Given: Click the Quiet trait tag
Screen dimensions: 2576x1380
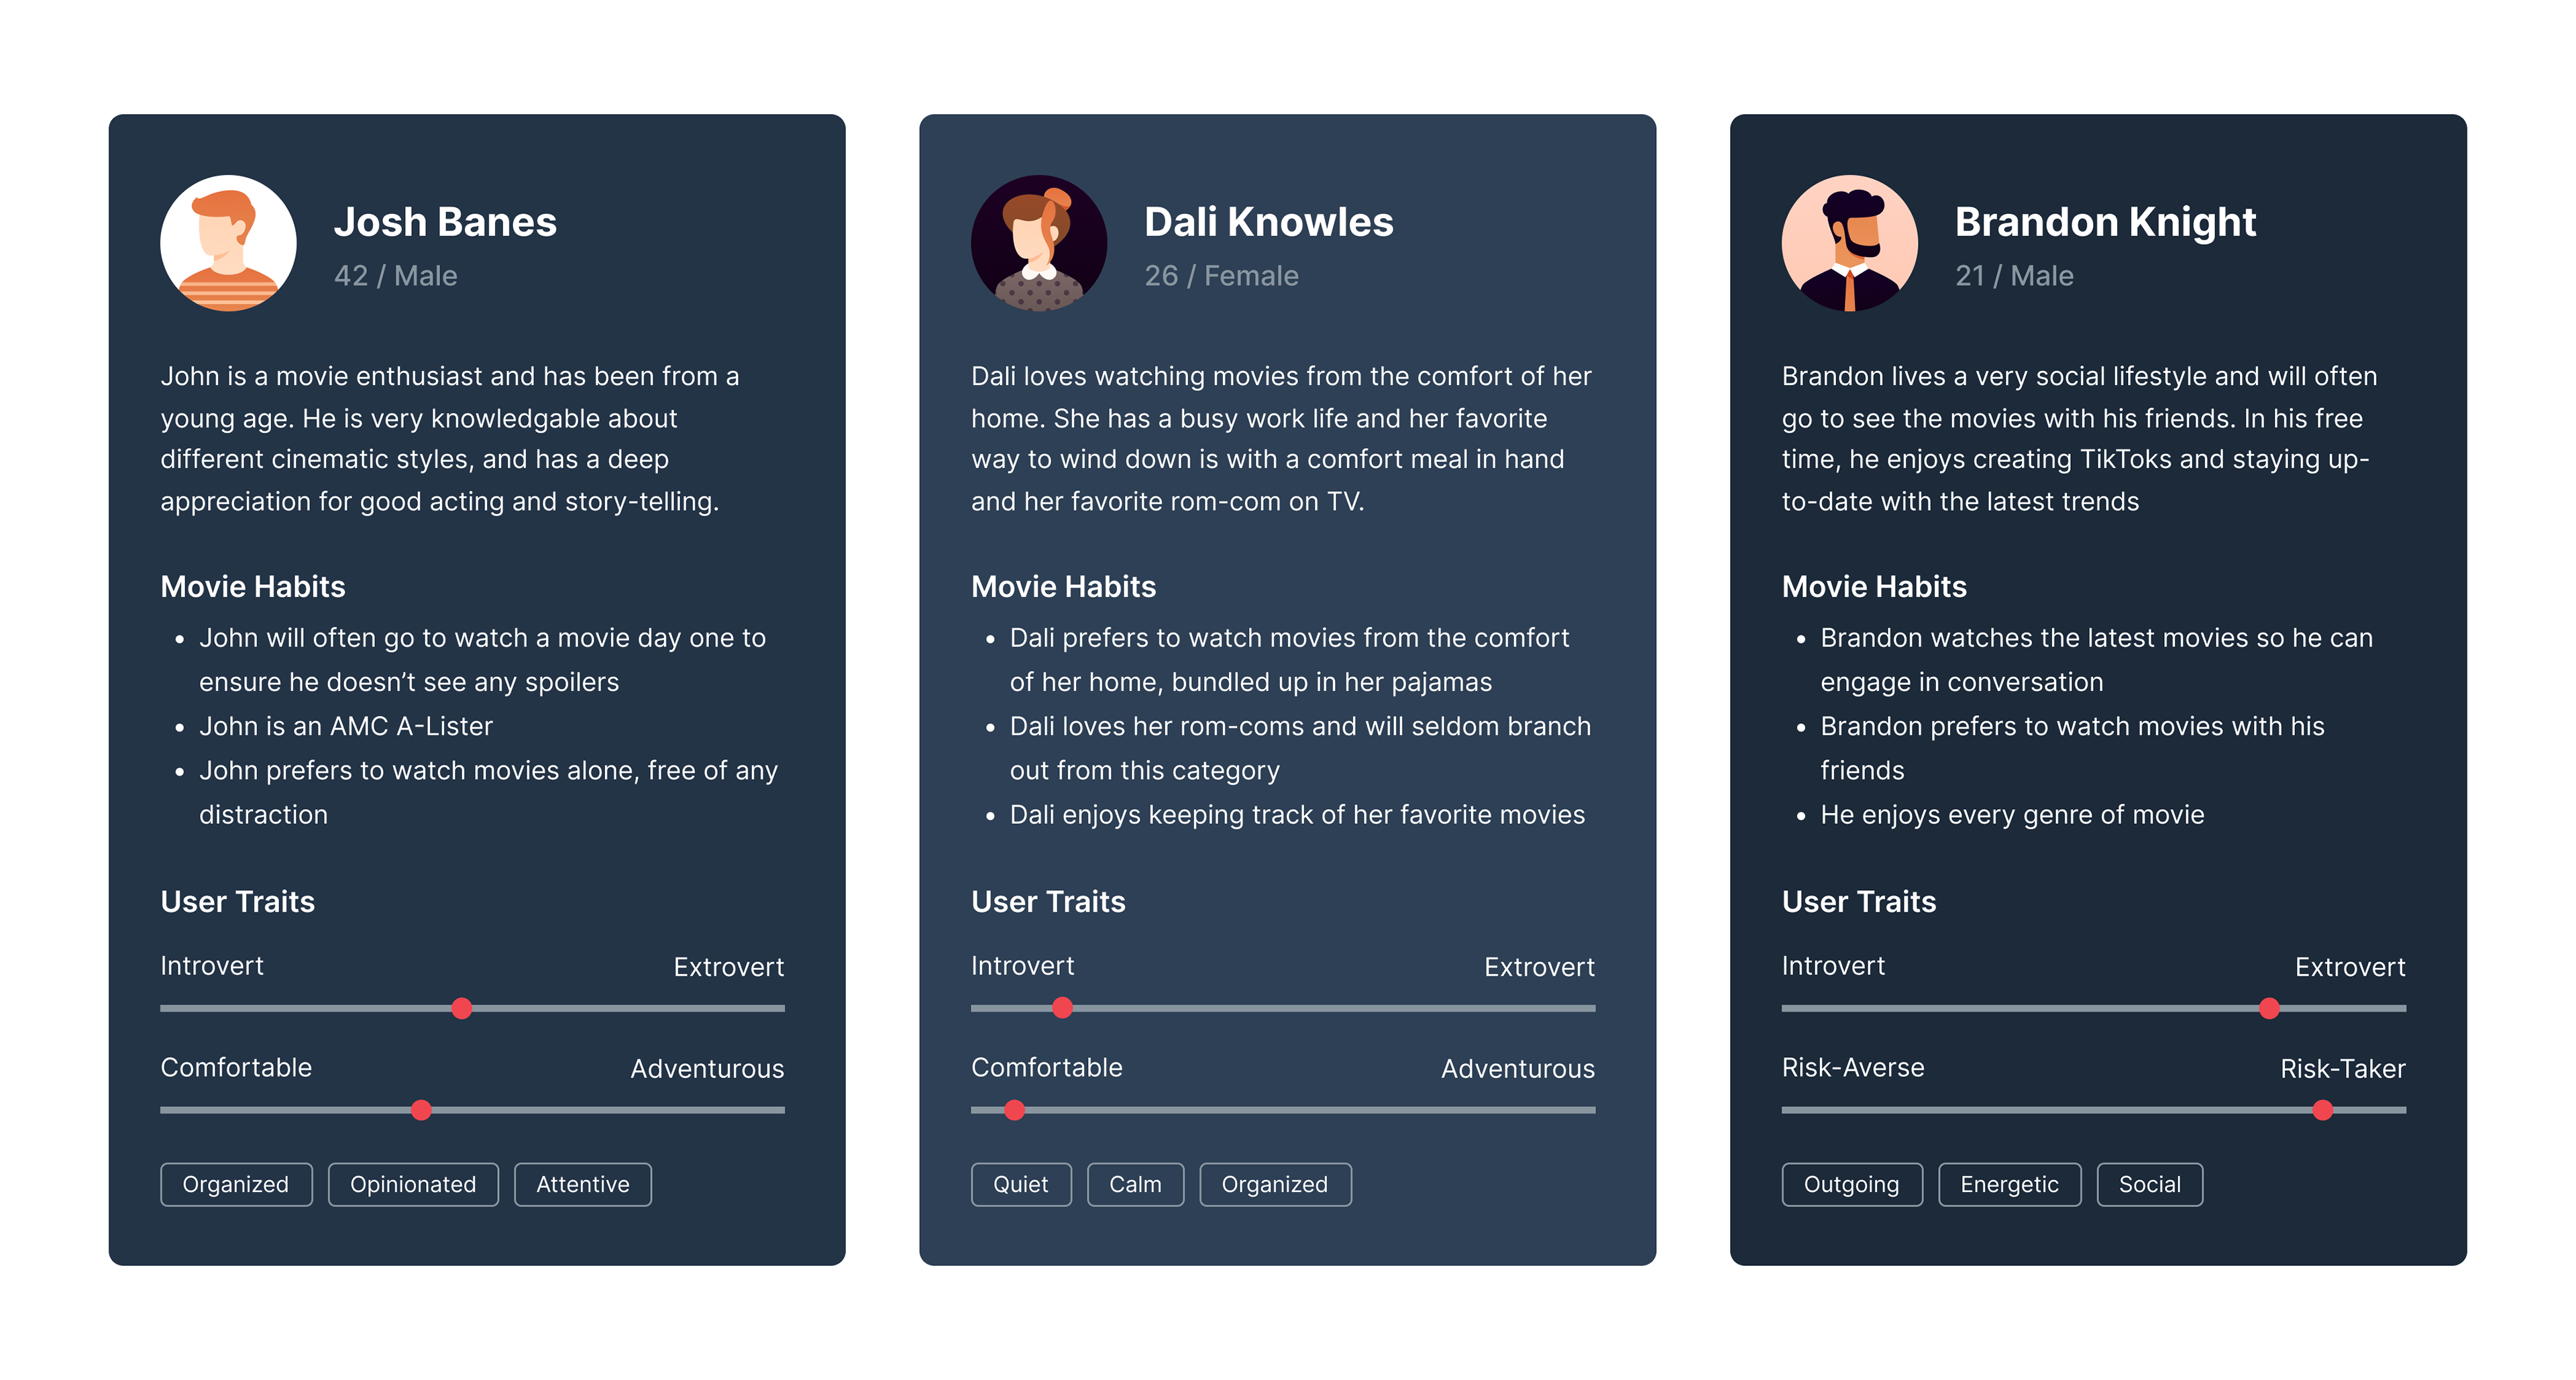Looking at the screenshot, I should pos(1021,1184).
